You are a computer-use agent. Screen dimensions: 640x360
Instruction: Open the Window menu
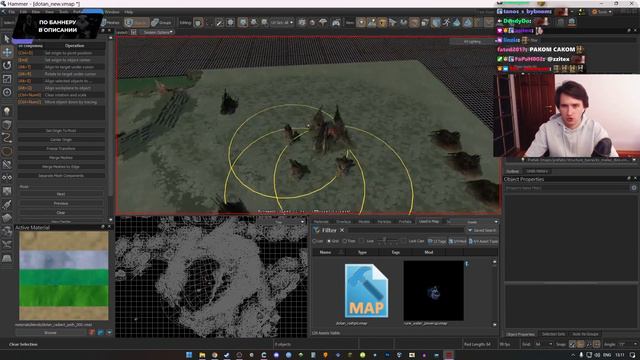[x=112, y=12]
